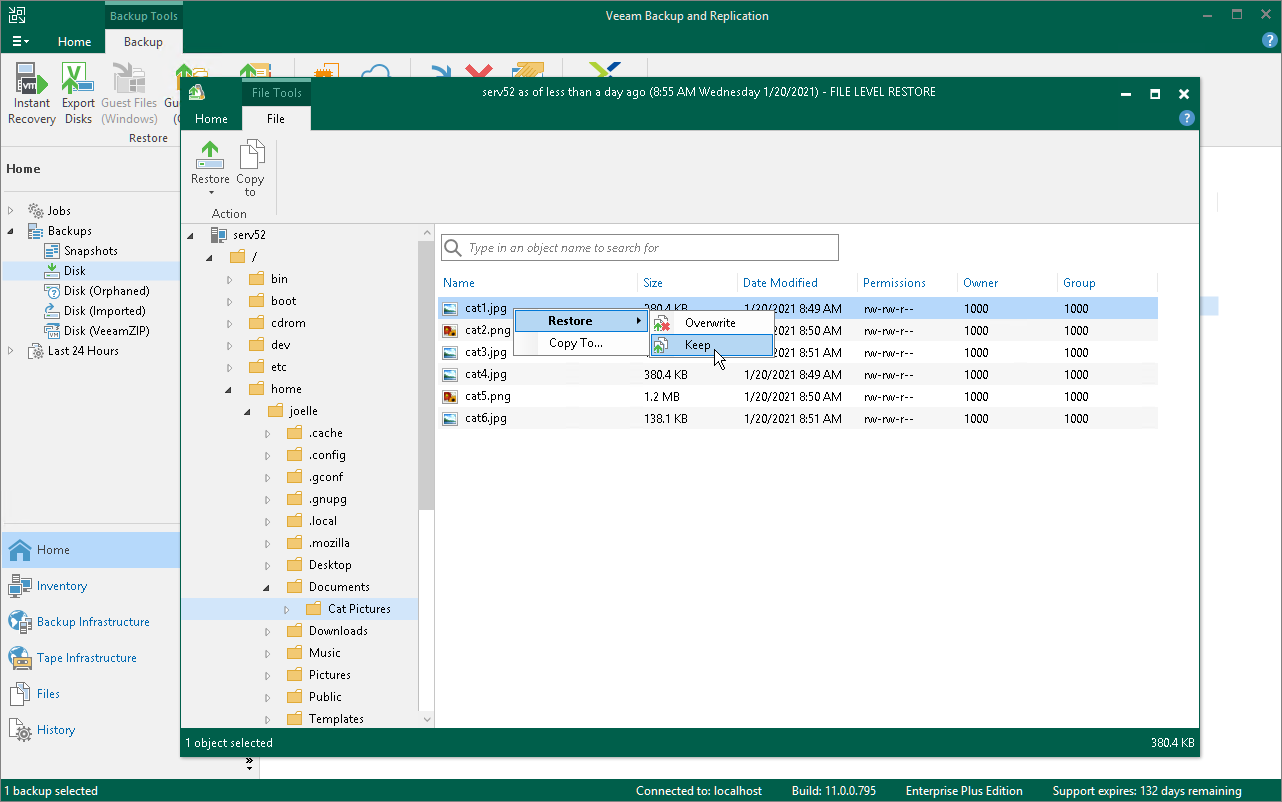Image resolution: width=1282 pixels, height=802 pixels.
Task: Choose Overwrite from Restore submenu
Action: [x=711, y=323]
